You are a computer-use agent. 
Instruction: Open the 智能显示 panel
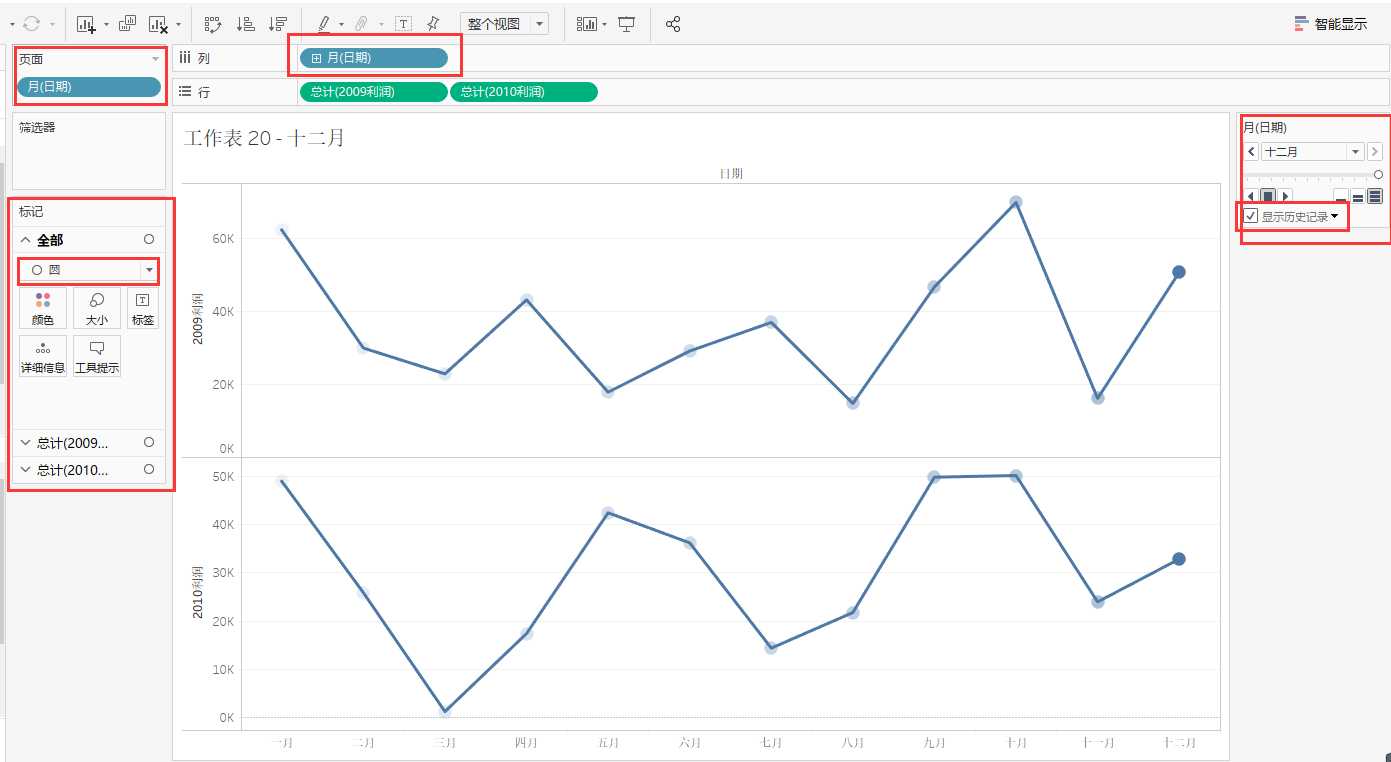point(1331,24)
